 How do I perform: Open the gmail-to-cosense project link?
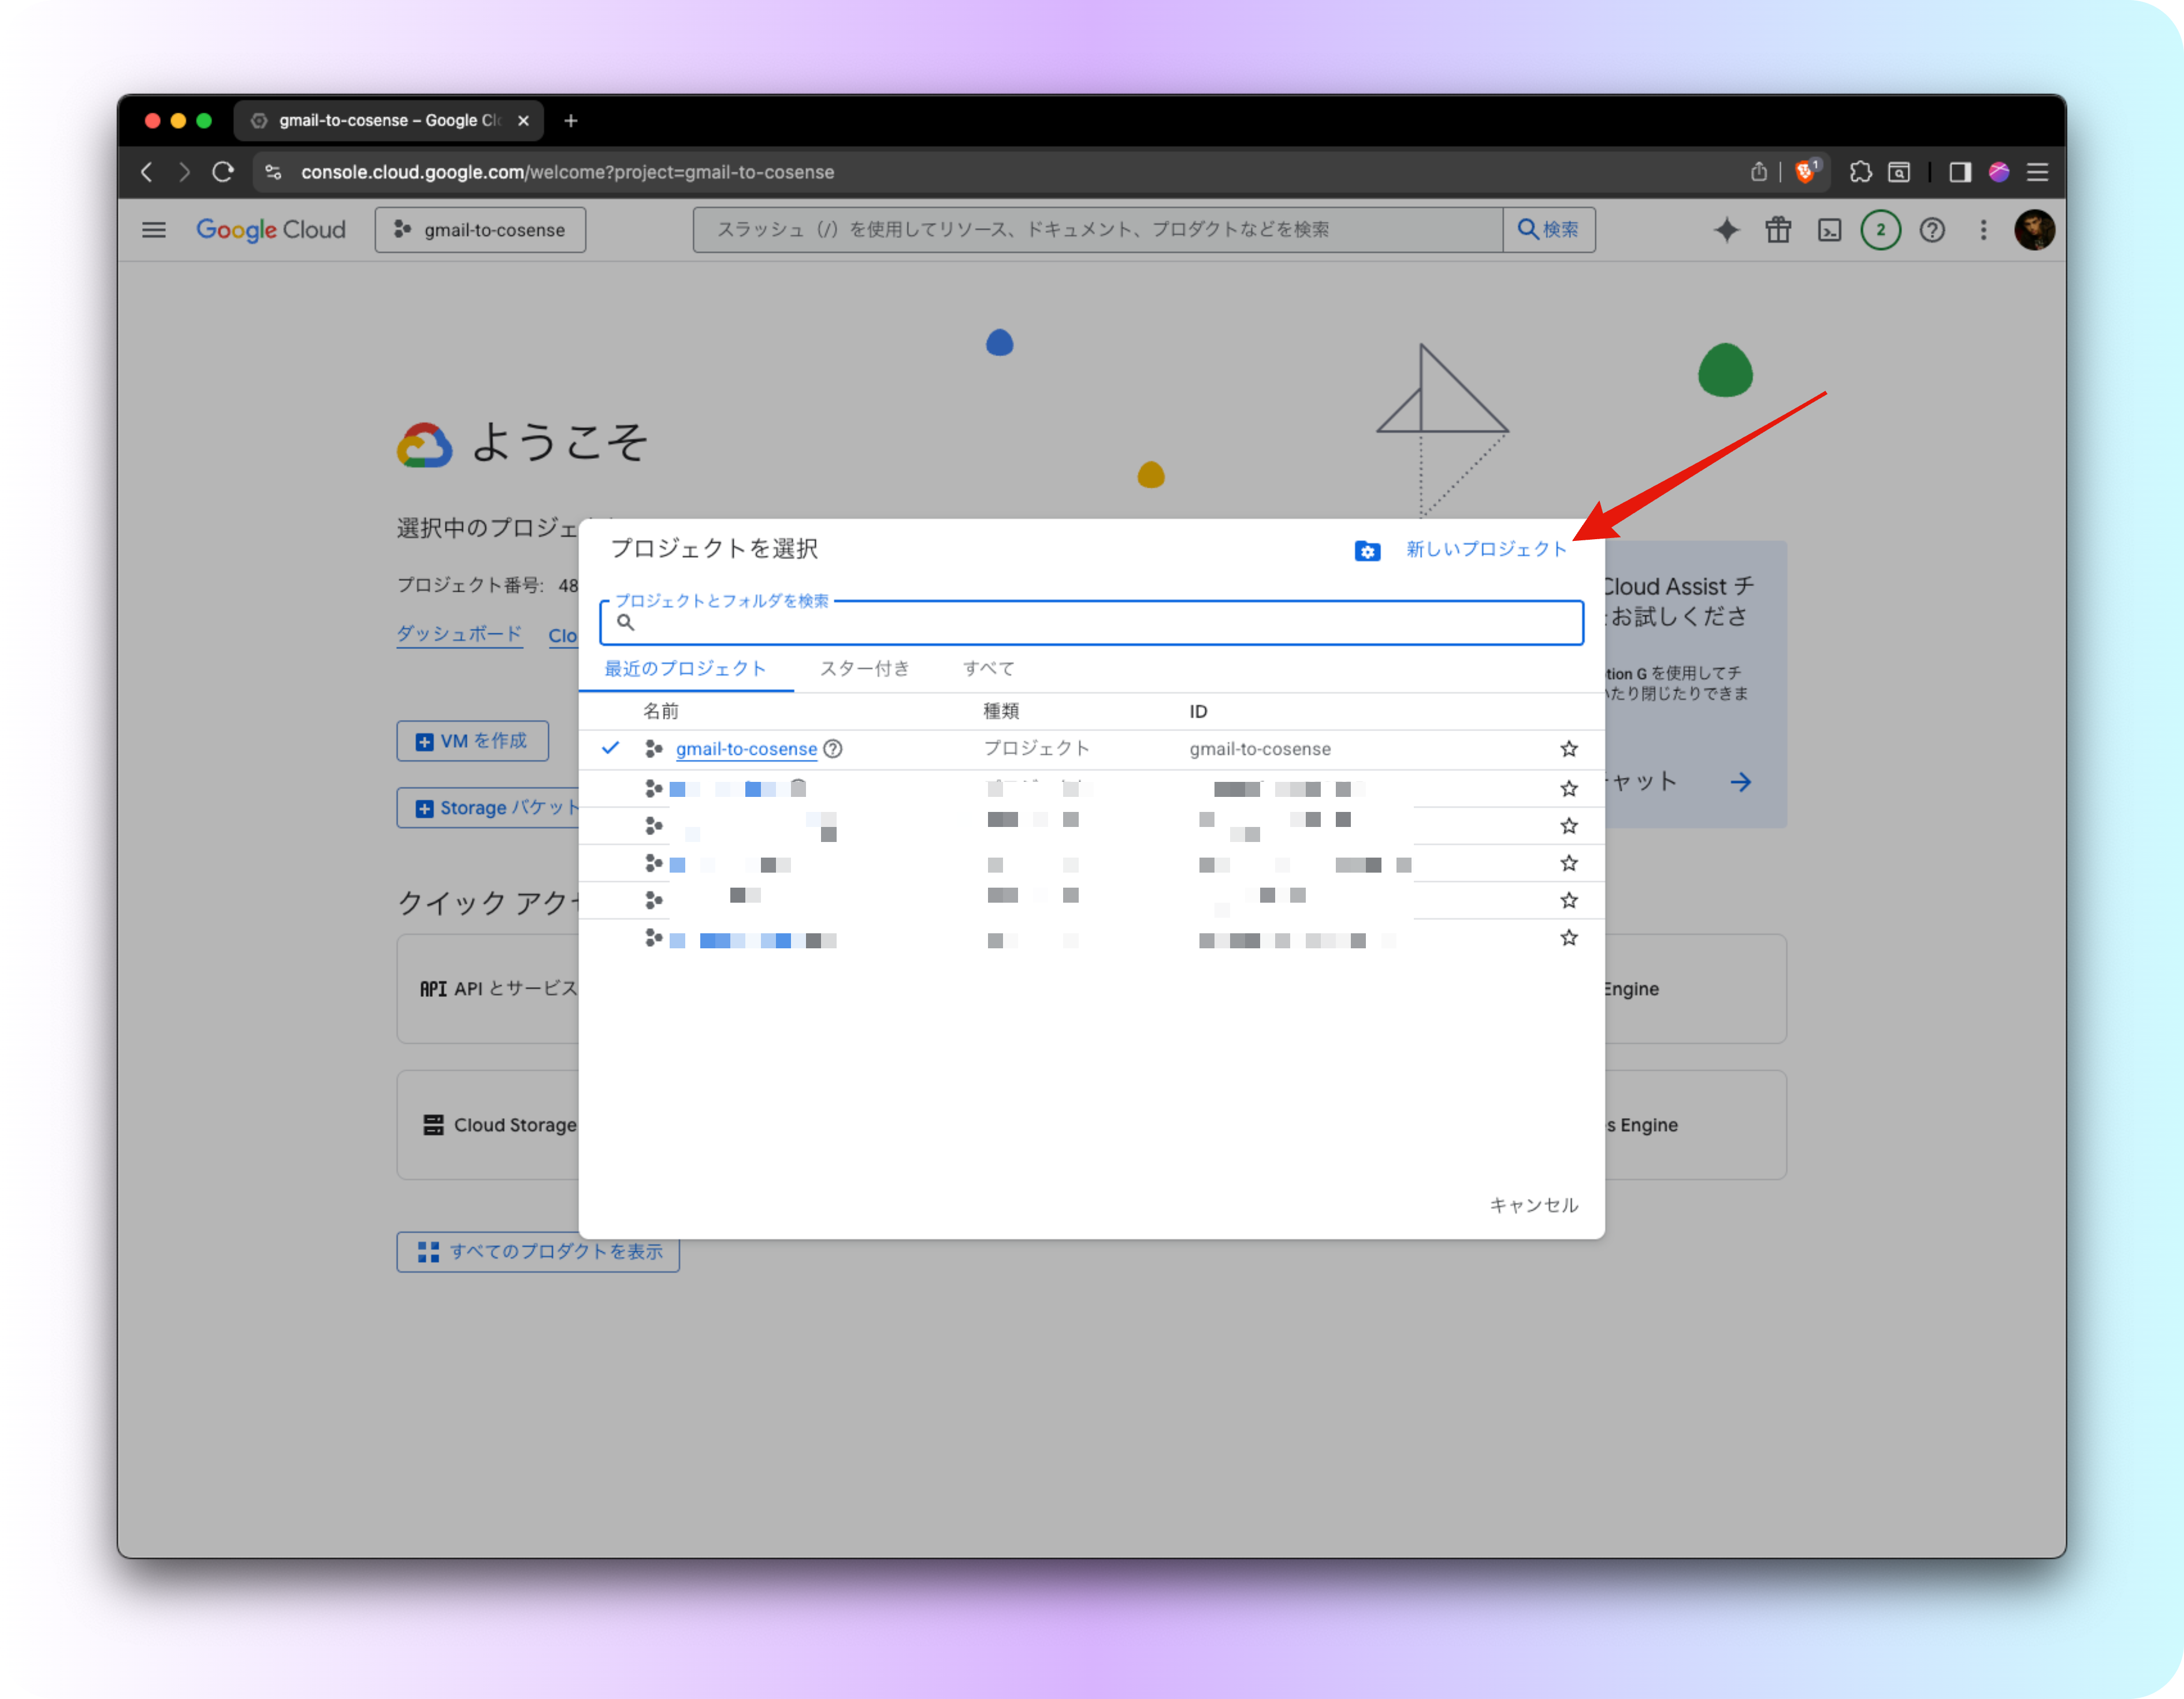pyautogui.click(x=746, y=749)
